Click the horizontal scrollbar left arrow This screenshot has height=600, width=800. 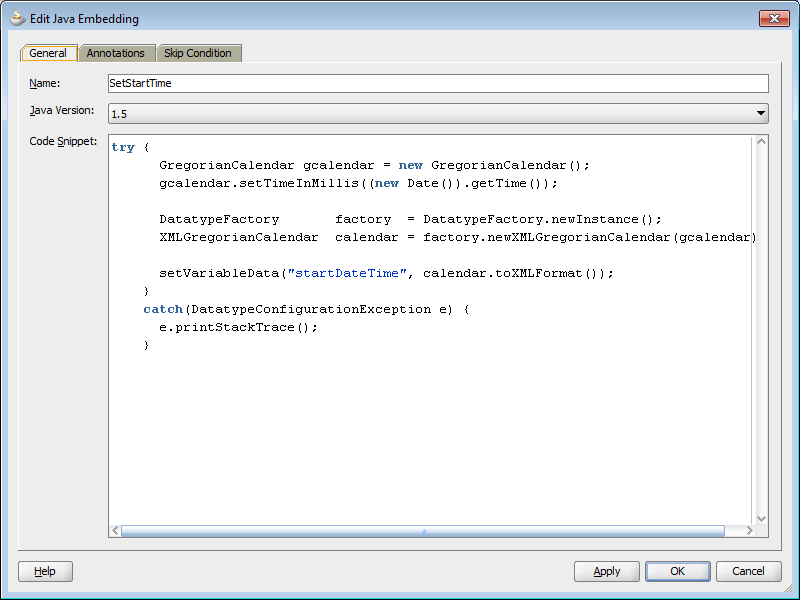click(115, 531)
